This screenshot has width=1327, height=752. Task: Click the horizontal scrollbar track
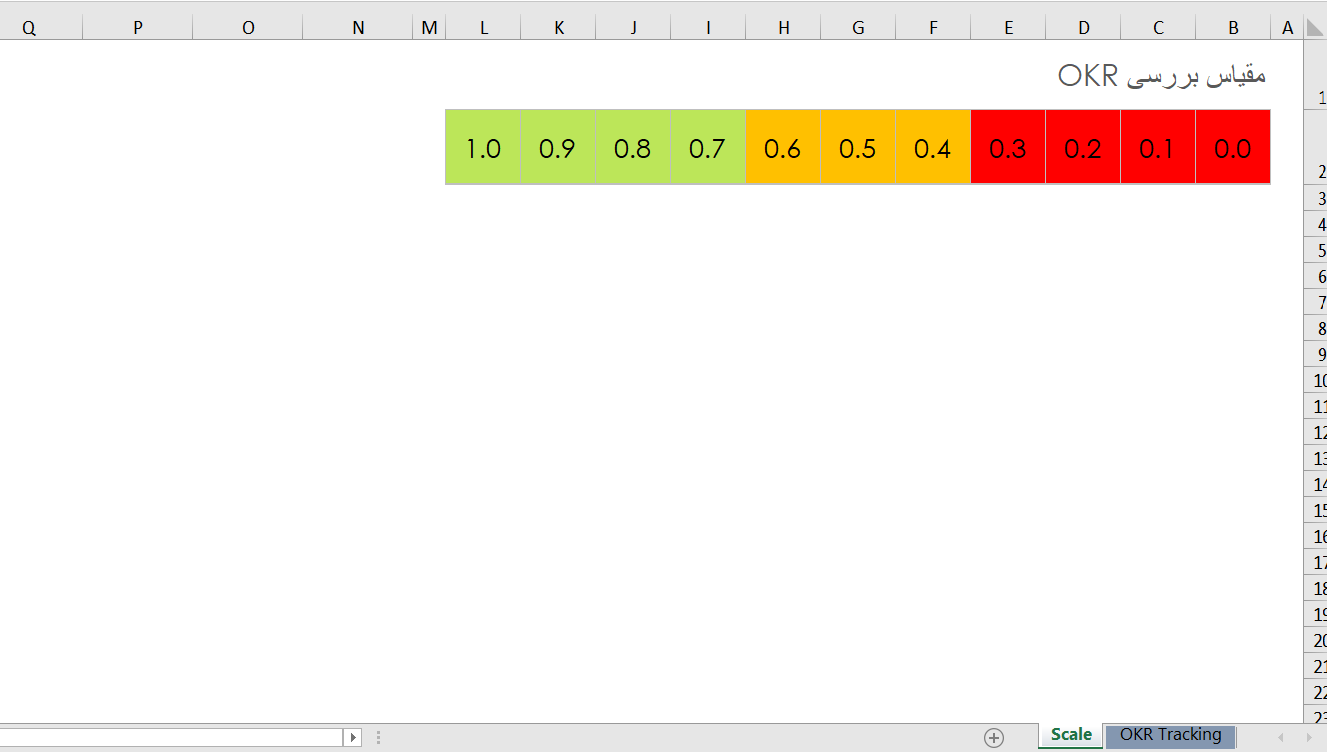[170, 737]
